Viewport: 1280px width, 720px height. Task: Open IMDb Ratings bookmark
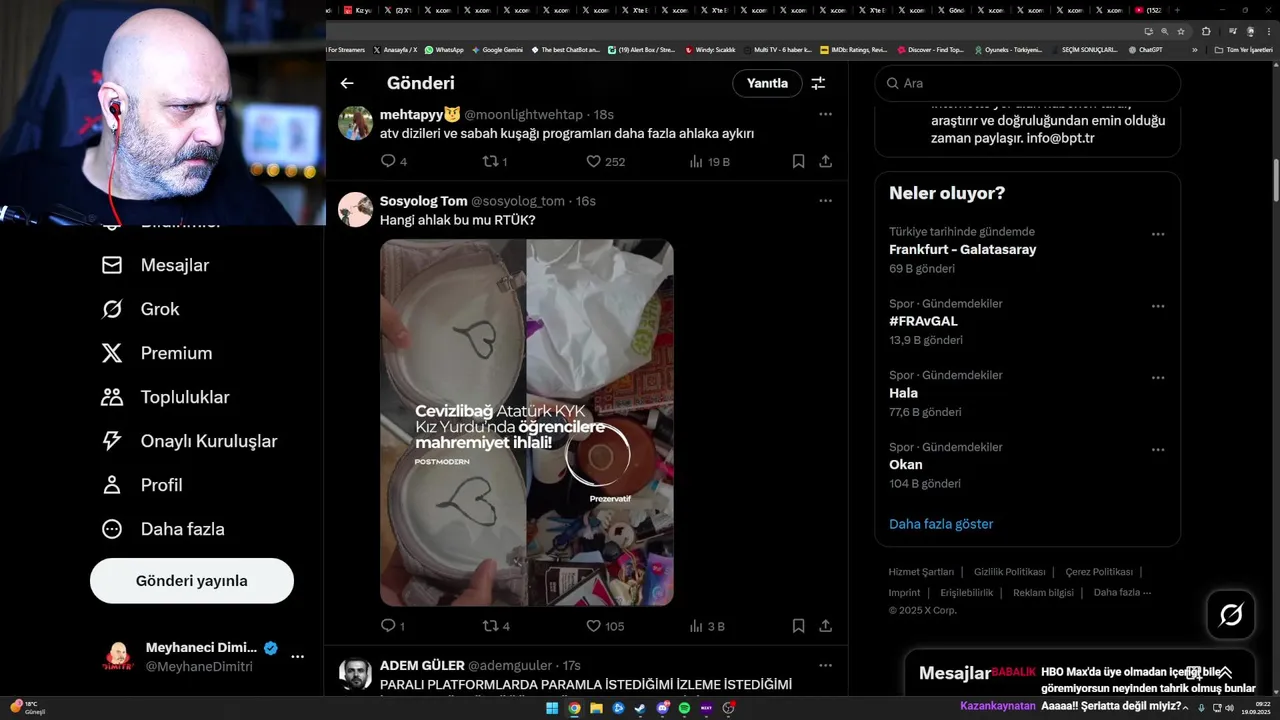pos(853,49)
